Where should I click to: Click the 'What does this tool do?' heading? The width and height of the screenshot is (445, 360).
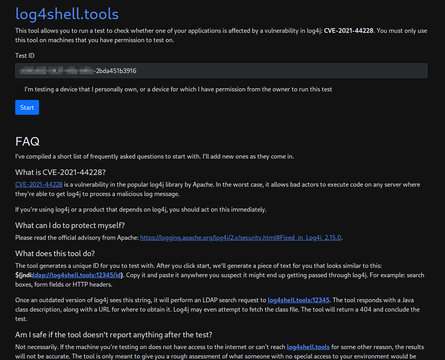point(55,254)
